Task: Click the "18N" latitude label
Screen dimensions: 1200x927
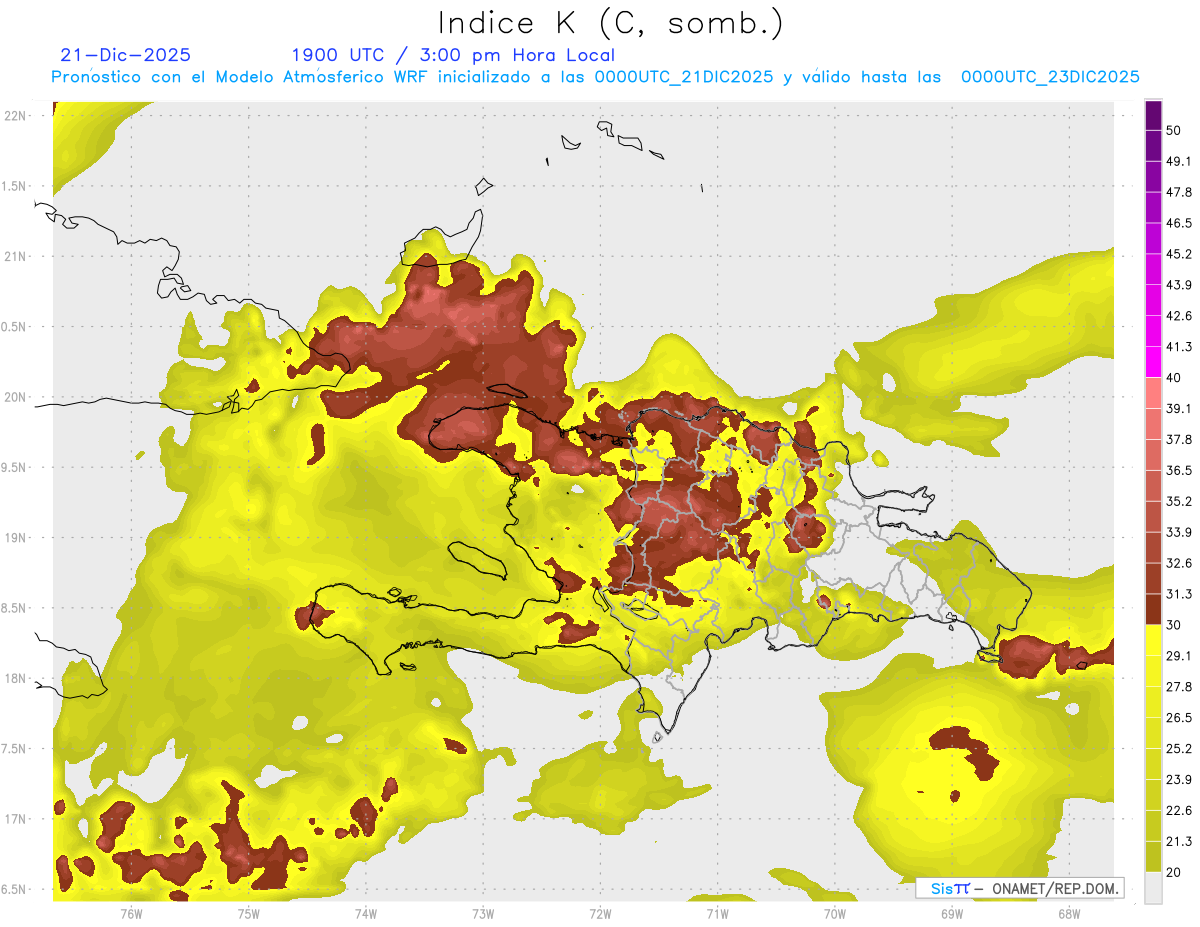Action: [16, 678]
